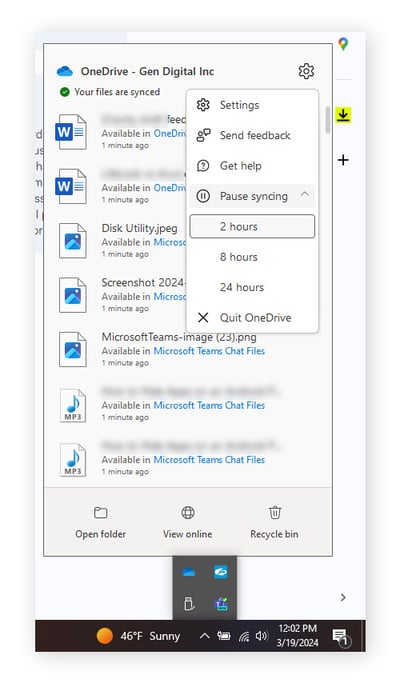Click View online globe button

(x=188, y=522)
